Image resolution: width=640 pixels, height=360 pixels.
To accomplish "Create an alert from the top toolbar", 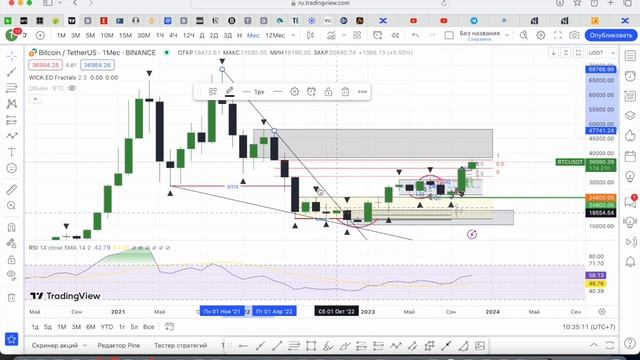I will 378,36.
